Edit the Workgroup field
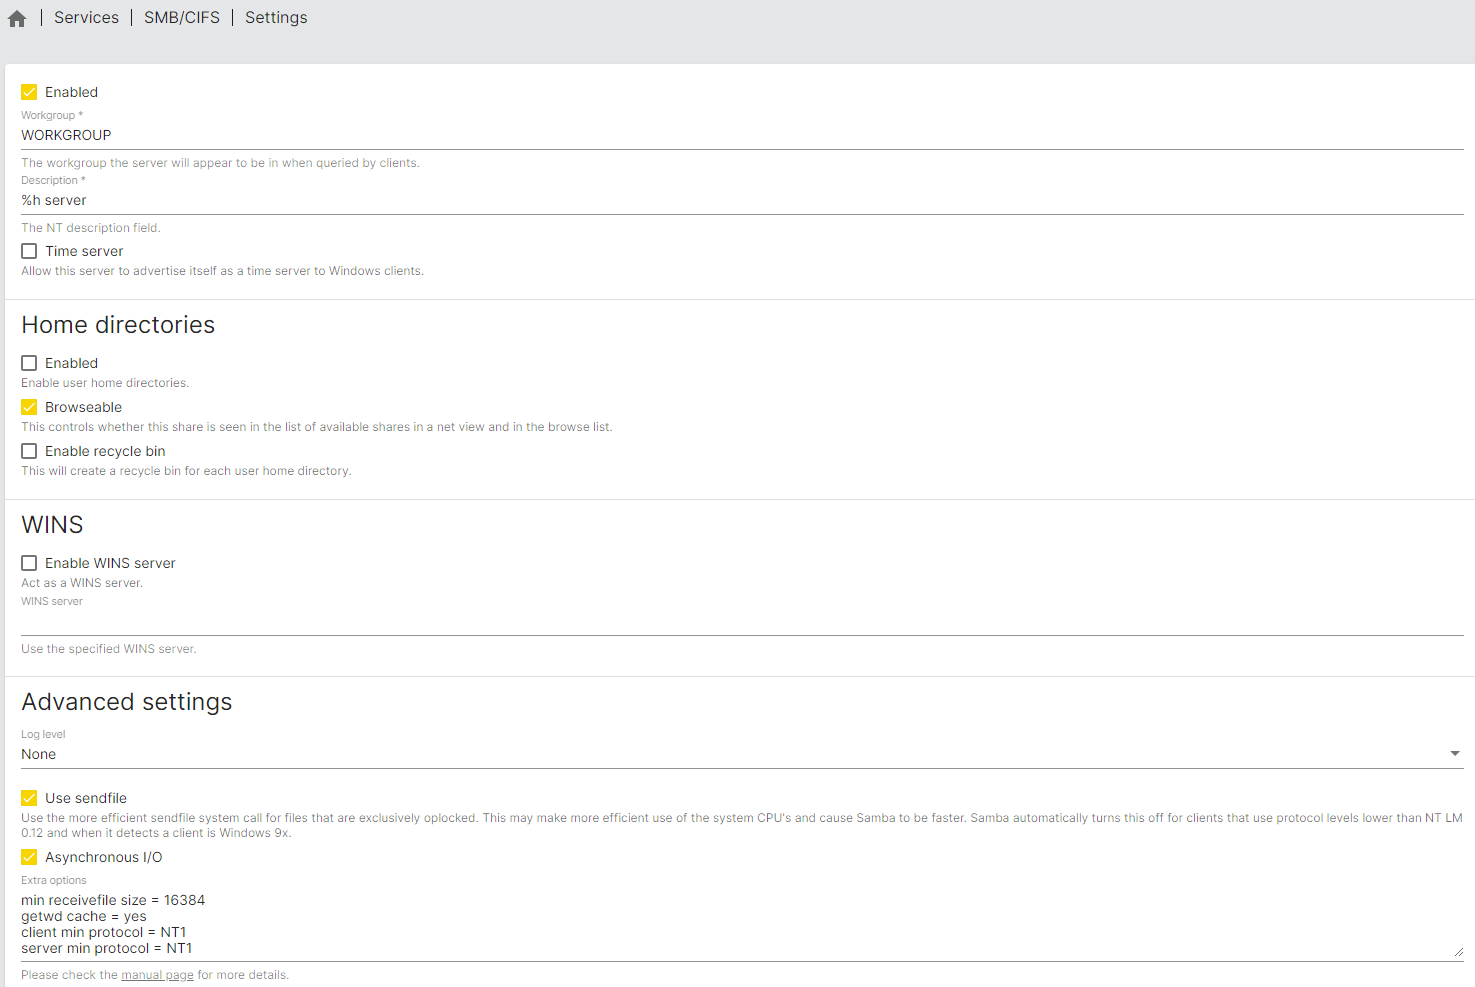The image size is (1475, 987). point(742,135)
